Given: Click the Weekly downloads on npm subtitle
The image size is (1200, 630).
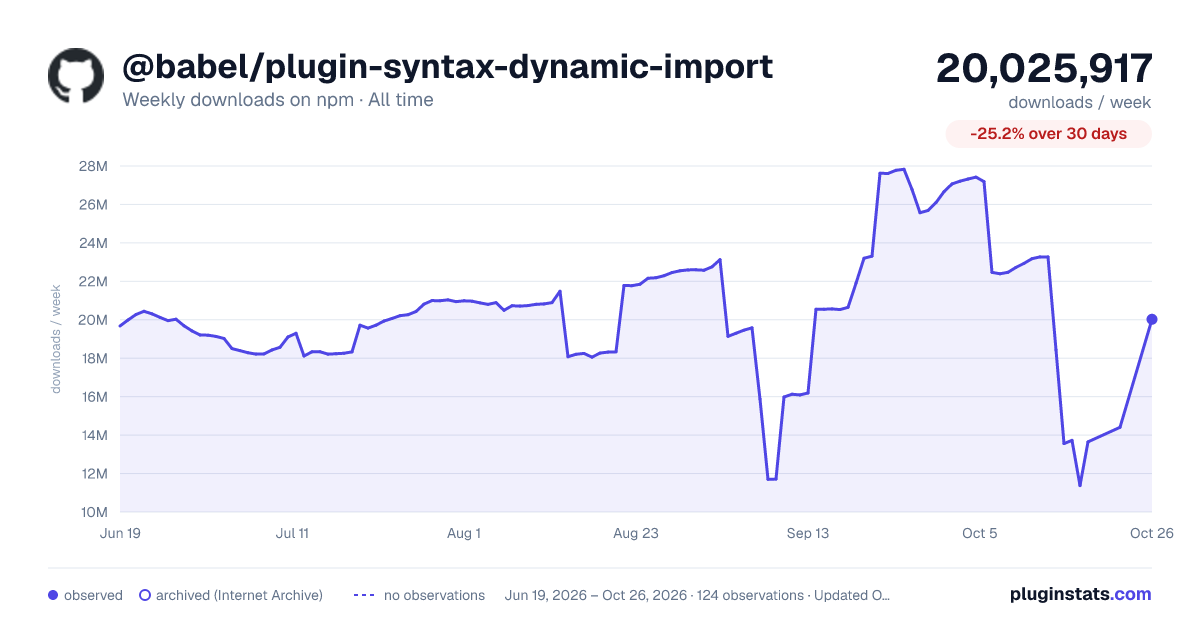Looking at the screenshot, I should click(278, 100).
